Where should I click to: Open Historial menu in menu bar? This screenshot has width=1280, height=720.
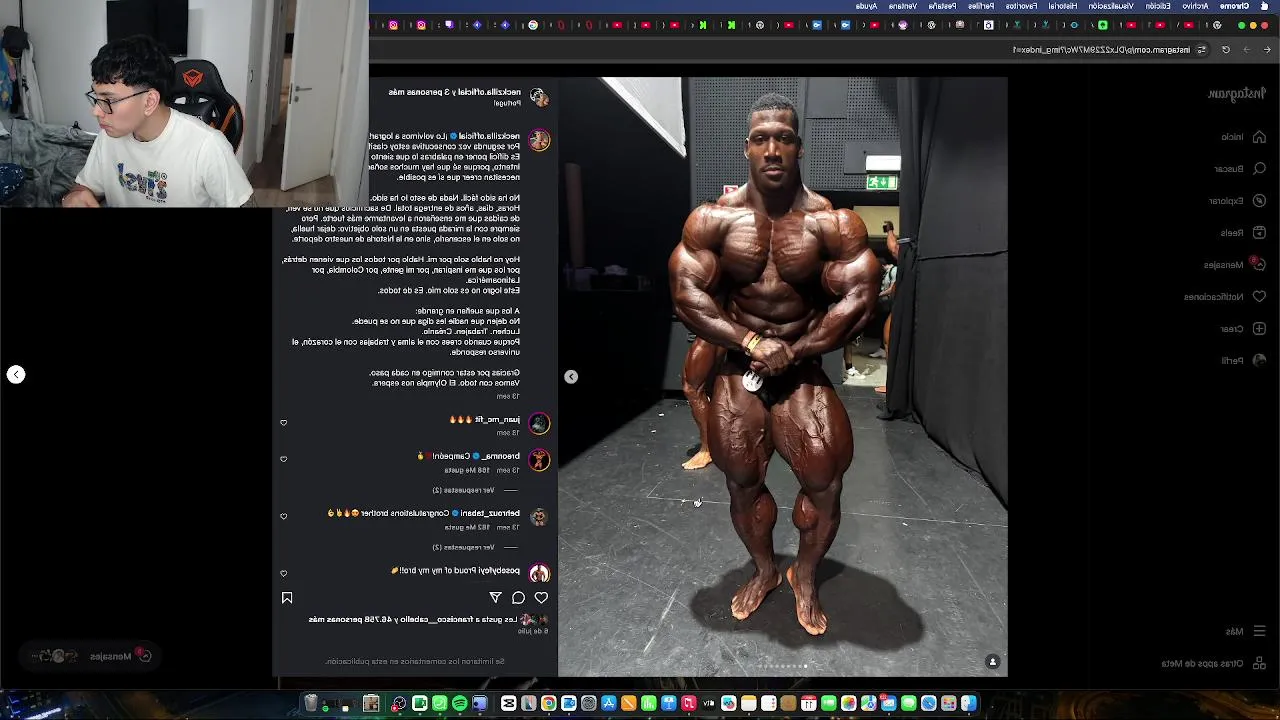(x=1062, y=6)
